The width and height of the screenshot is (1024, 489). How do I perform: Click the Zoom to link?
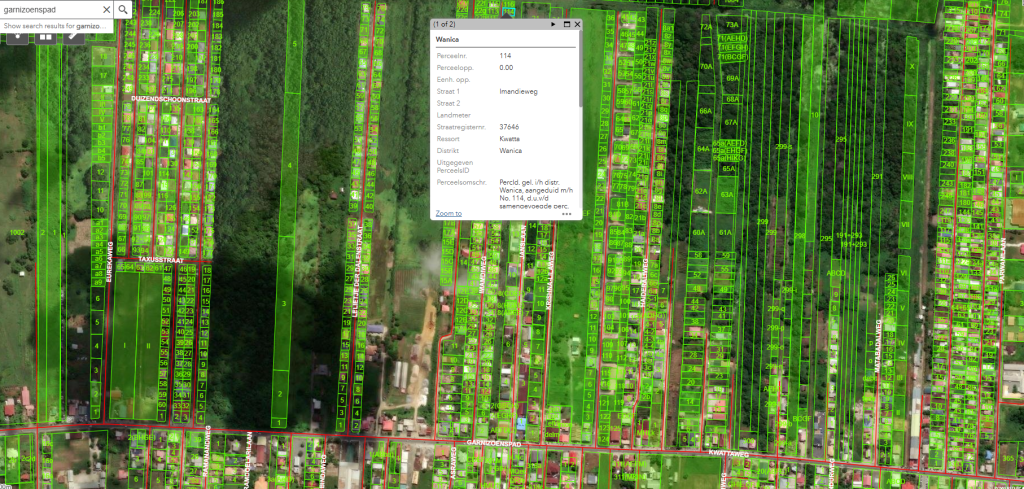click(448, 213)
